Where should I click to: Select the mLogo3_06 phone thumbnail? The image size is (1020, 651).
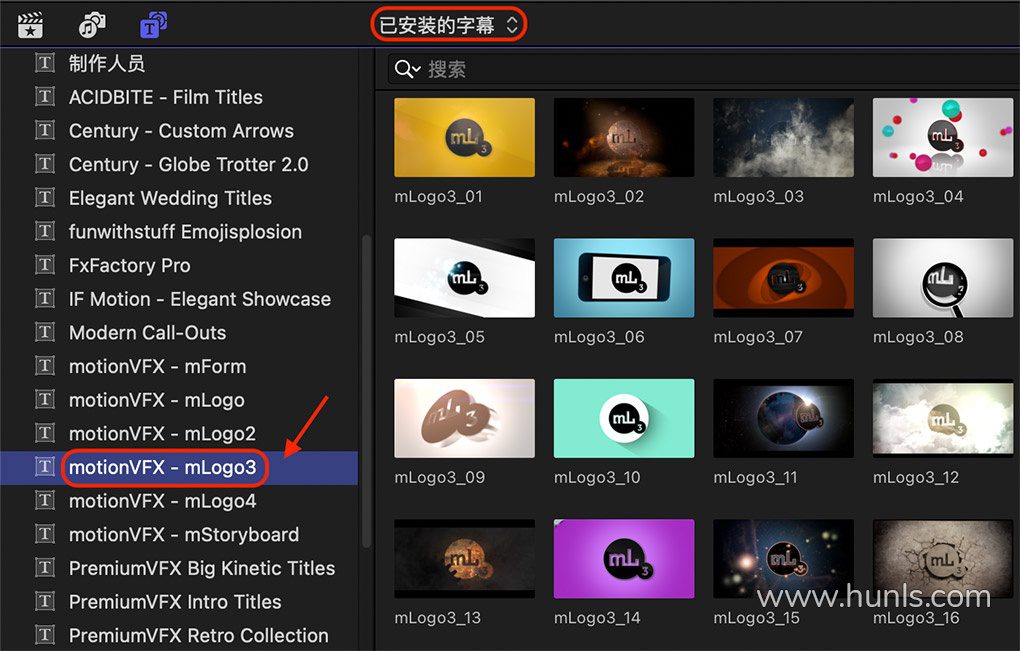pos(624,278)
